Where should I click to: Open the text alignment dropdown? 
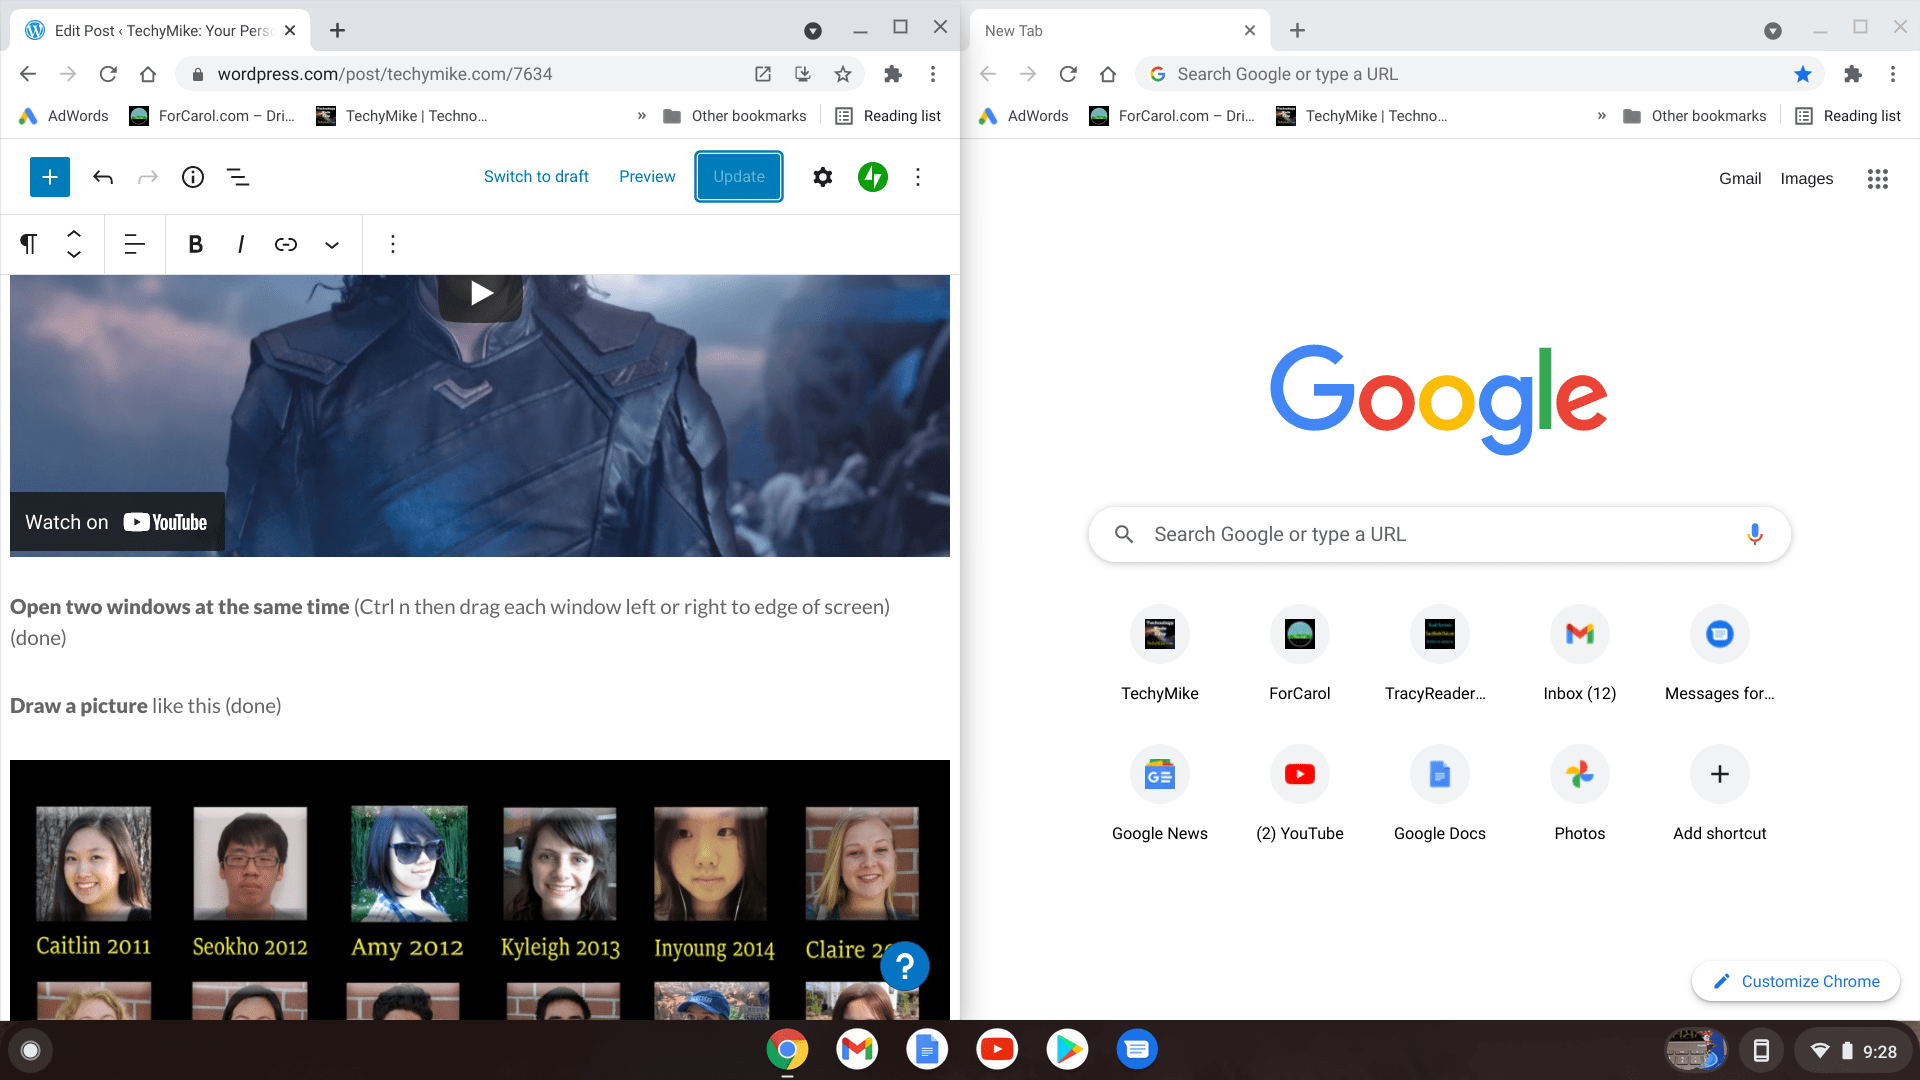click(134, 244)
